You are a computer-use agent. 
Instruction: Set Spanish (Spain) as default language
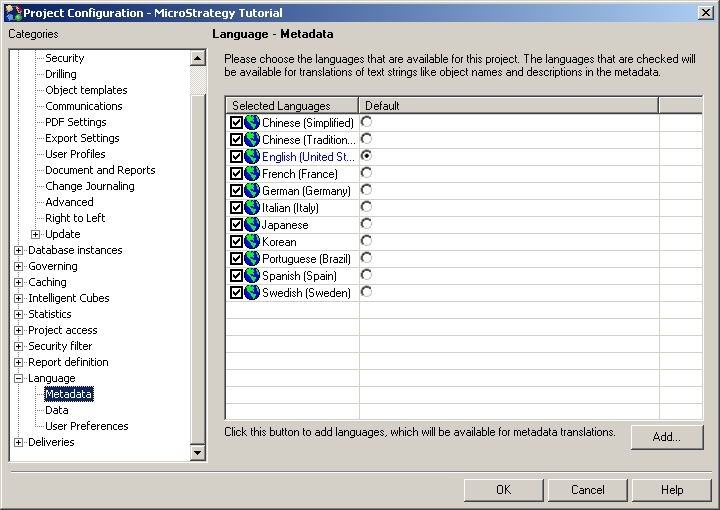(x=366, y=275)
